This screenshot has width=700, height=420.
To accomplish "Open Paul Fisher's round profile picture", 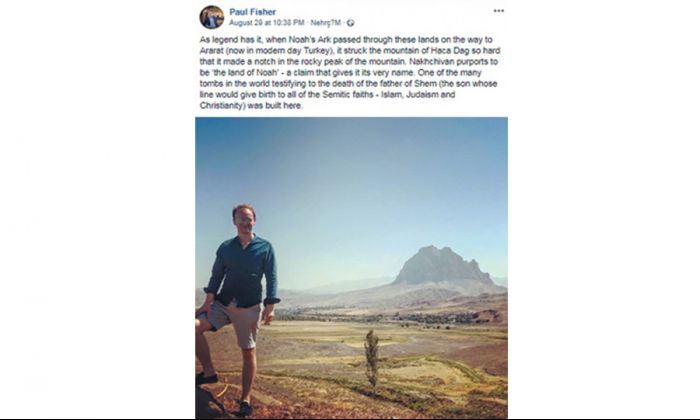I will coord(212,17).
